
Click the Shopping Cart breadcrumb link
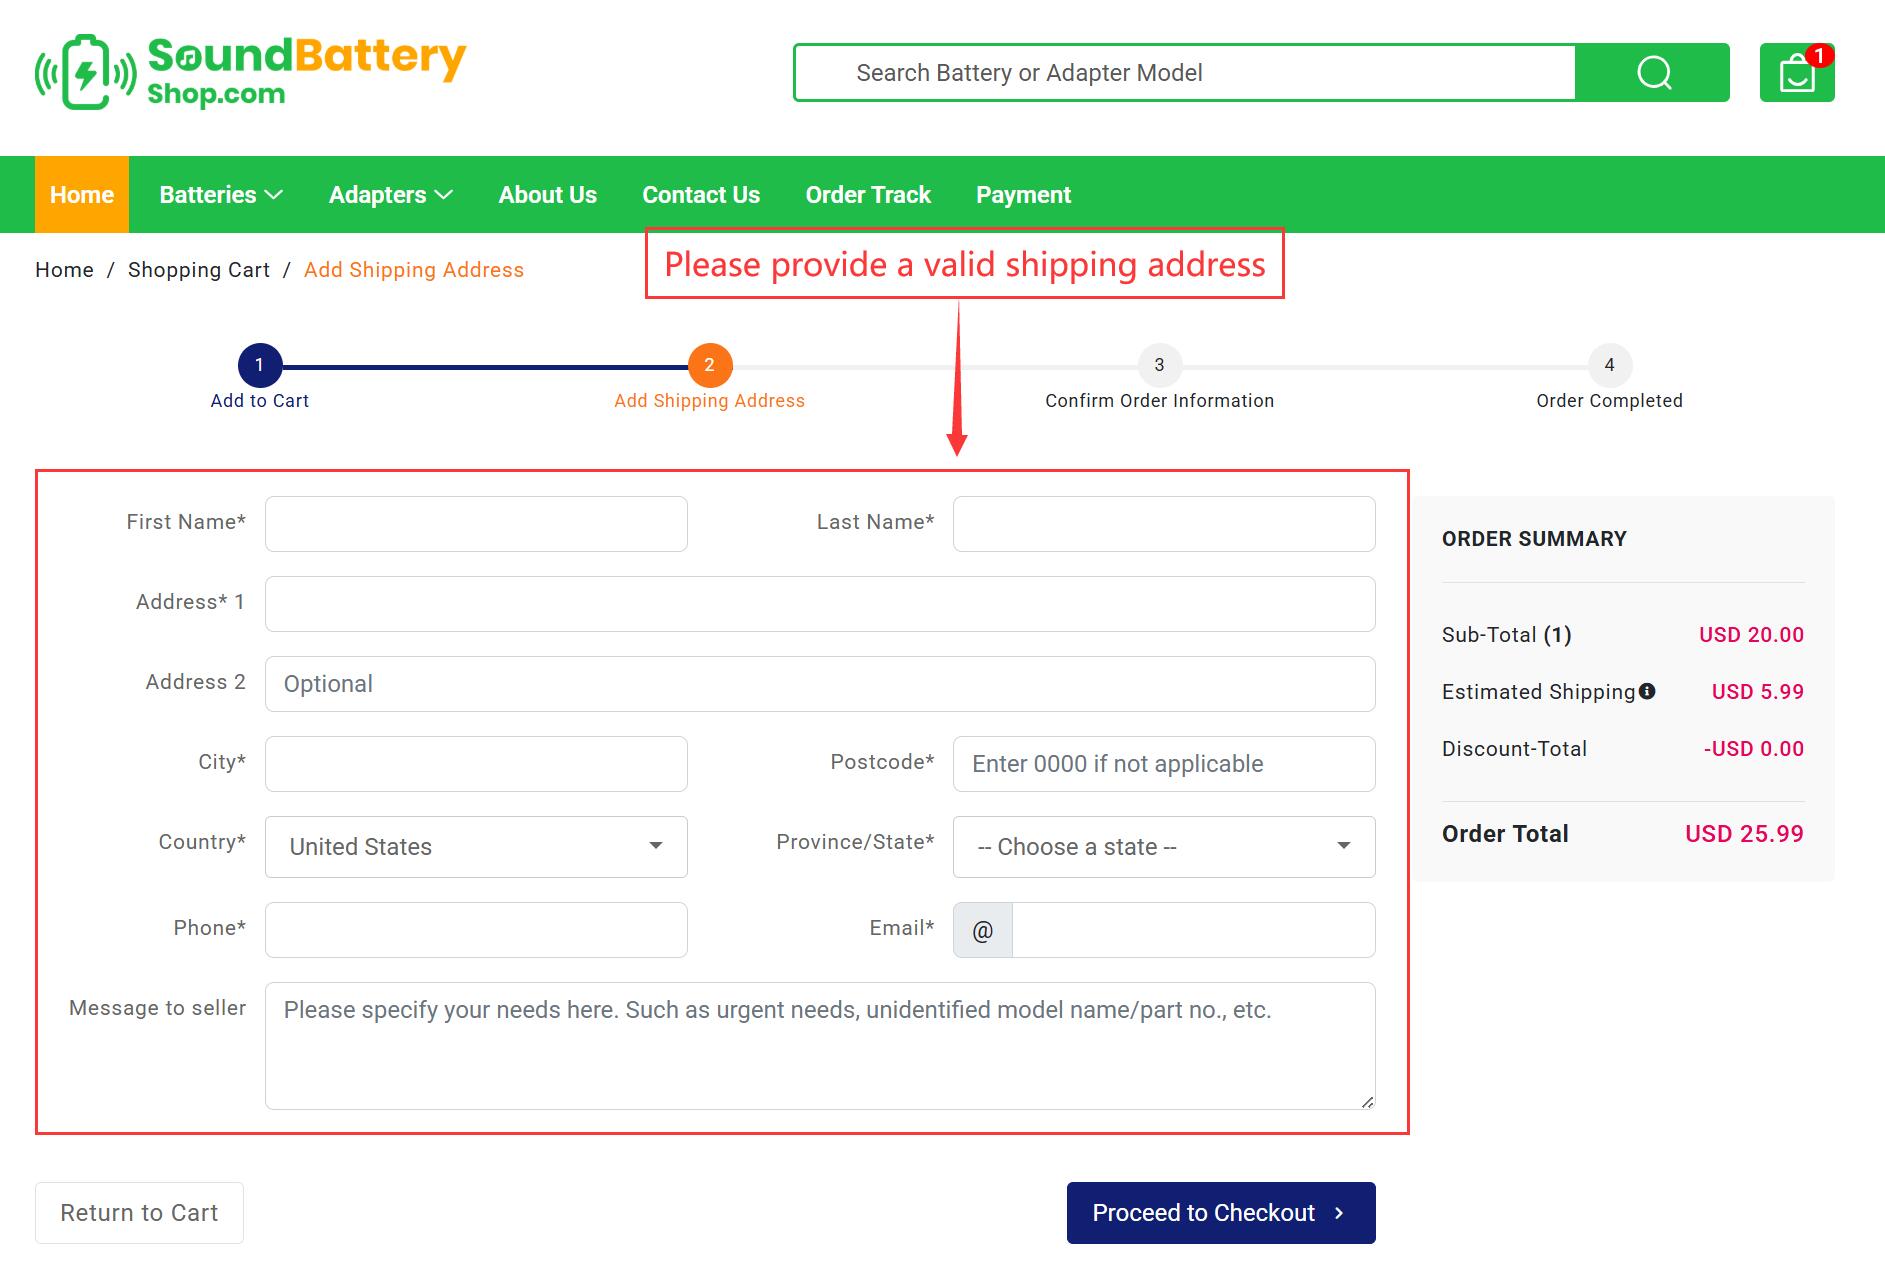(x=199, y=270)
